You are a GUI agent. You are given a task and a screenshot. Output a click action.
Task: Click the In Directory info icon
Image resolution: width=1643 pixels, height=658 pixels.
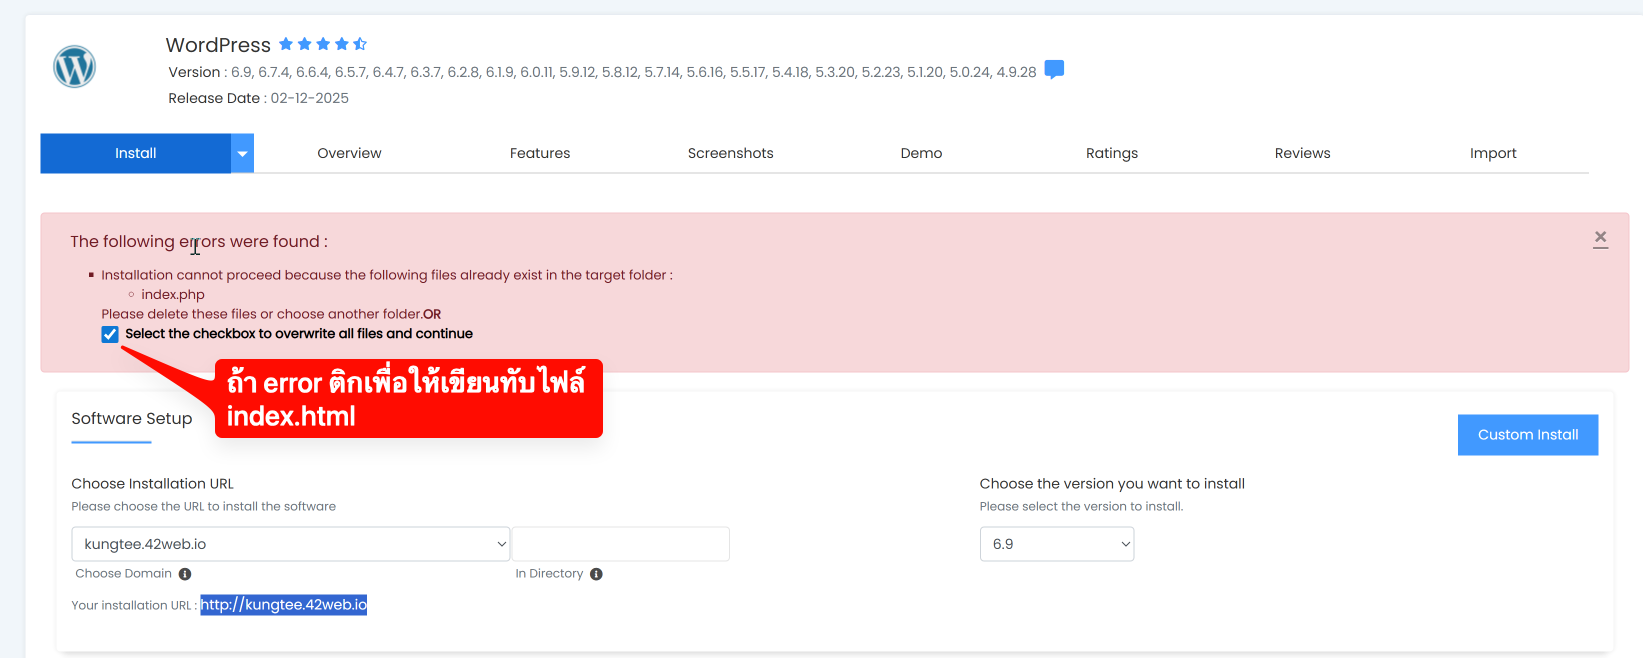tap(596, 574)
